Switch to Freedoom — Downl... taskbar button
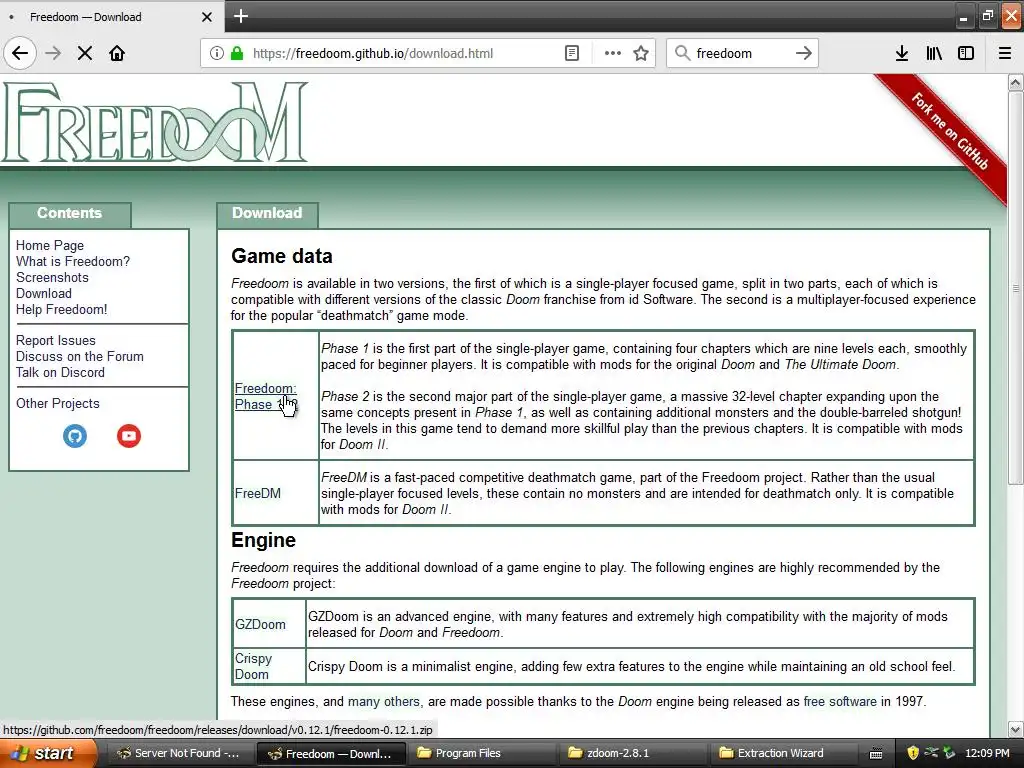Image resolution: width=1024 pixels, height=768 pixels. (330, 753)
